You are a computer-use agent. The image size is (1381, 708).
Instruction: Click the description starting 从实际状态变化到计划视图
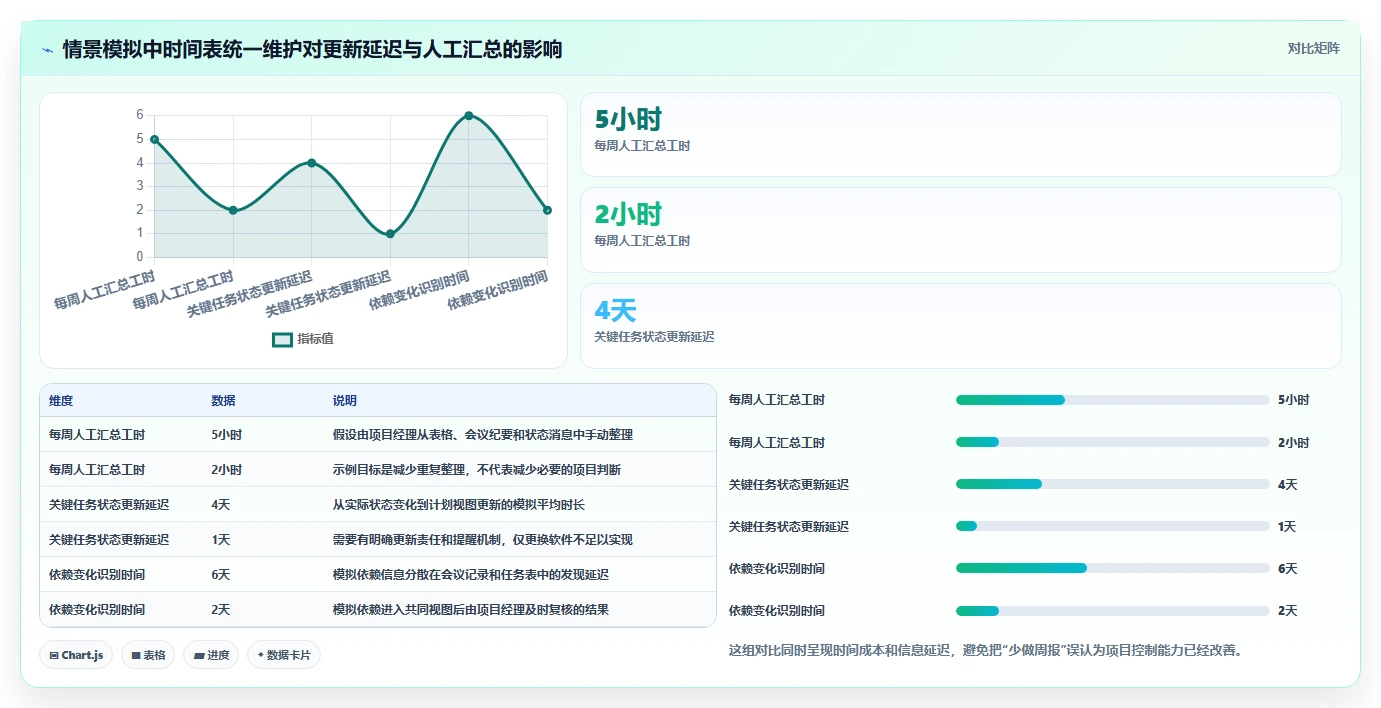pyautogui.click(x=459, y=505)
